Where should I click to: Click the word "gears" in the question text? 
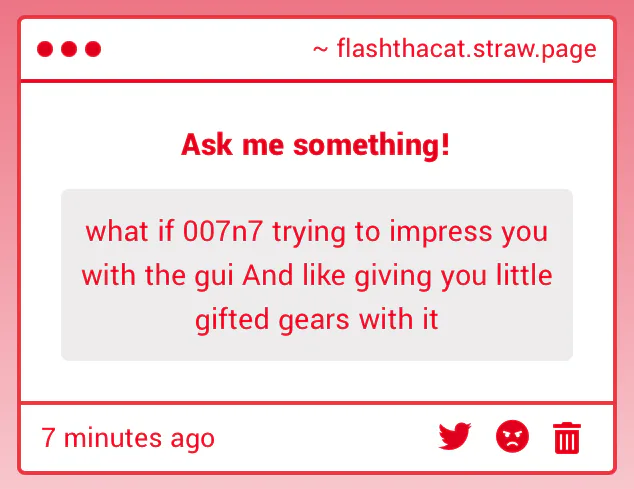click(x=314, y=320)
